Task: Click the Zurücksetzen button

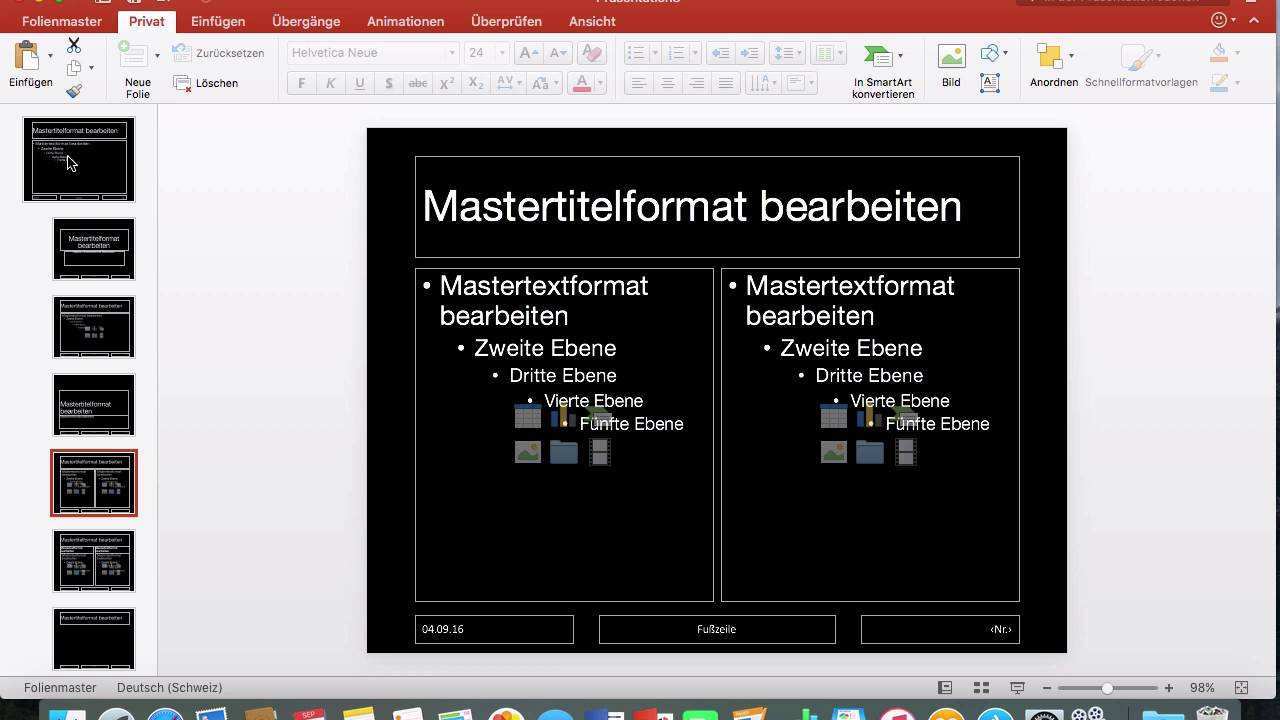Action: tap(219, 53)
